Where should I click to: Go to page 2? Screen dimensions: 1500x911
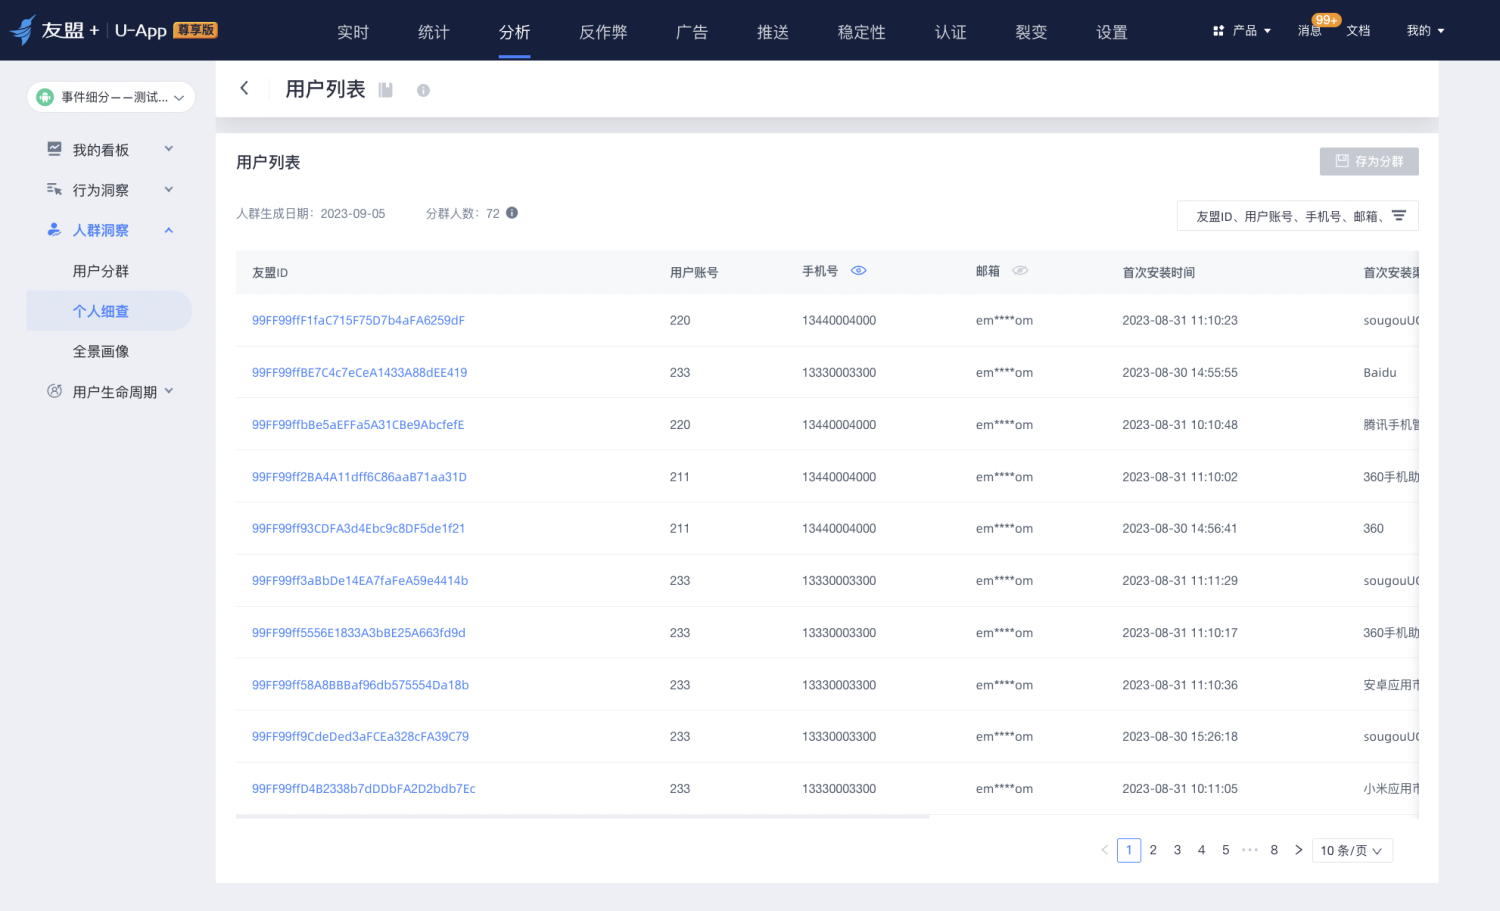click(x=1153, y=850)
